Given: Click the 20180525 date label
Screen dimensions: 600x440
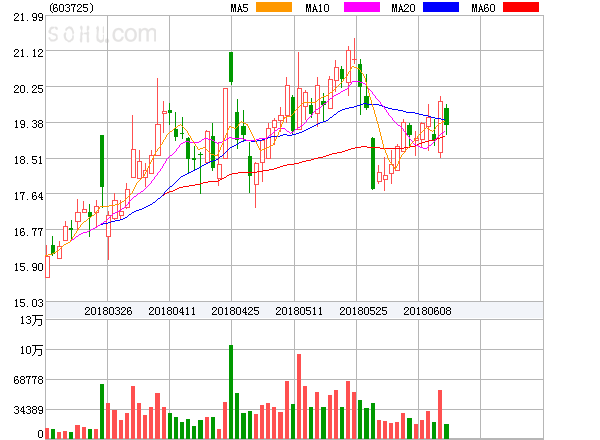Looking at the screenshot, I should coord(363,311).
